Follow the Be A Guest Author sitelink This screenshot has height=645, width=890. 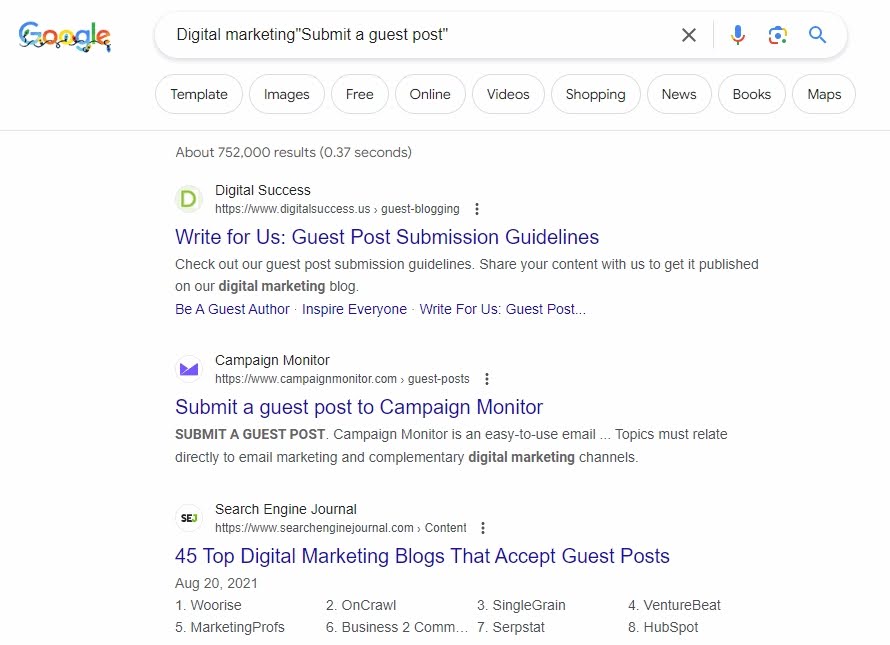[x=232, y=309]
